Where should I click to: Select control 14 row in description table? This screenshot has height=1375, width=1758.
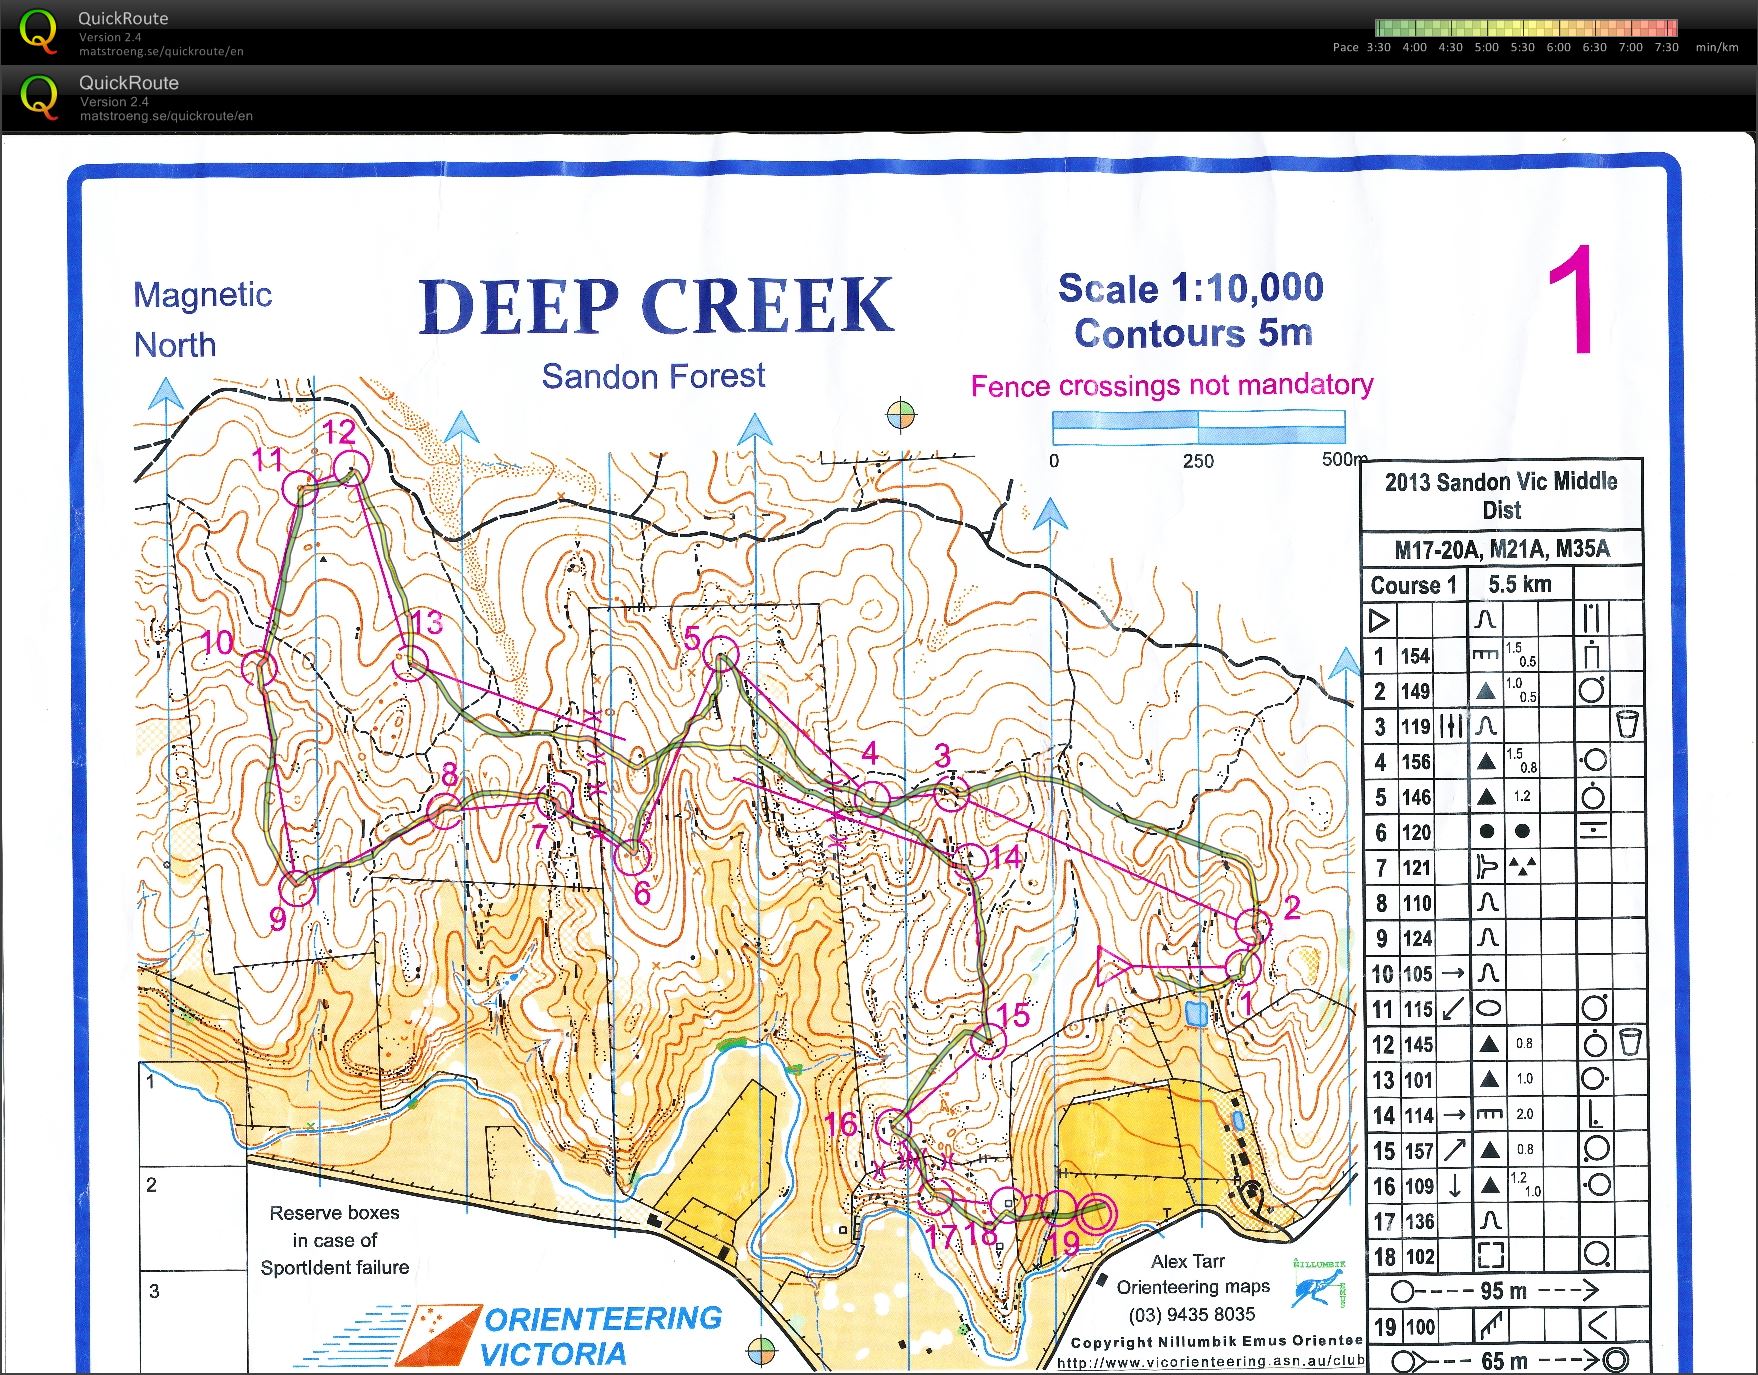click(x=1502, y=1115)
